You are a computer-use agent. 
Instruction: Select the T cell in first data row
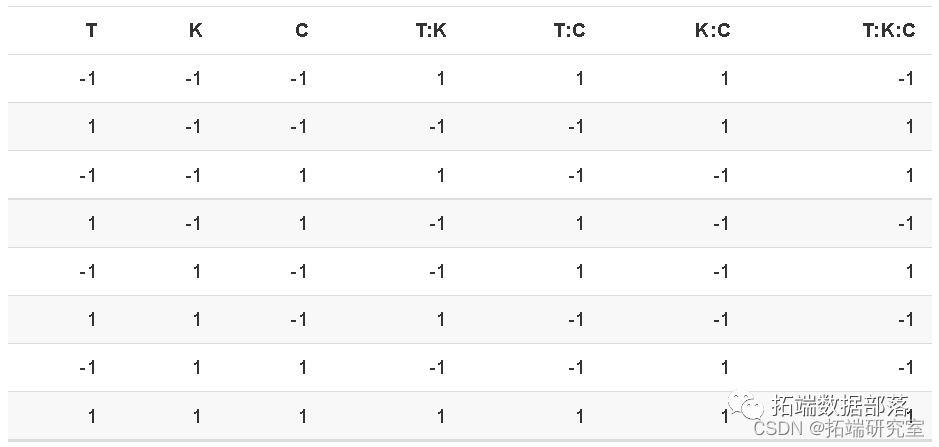pyautogui.click(x=88, y=79)
